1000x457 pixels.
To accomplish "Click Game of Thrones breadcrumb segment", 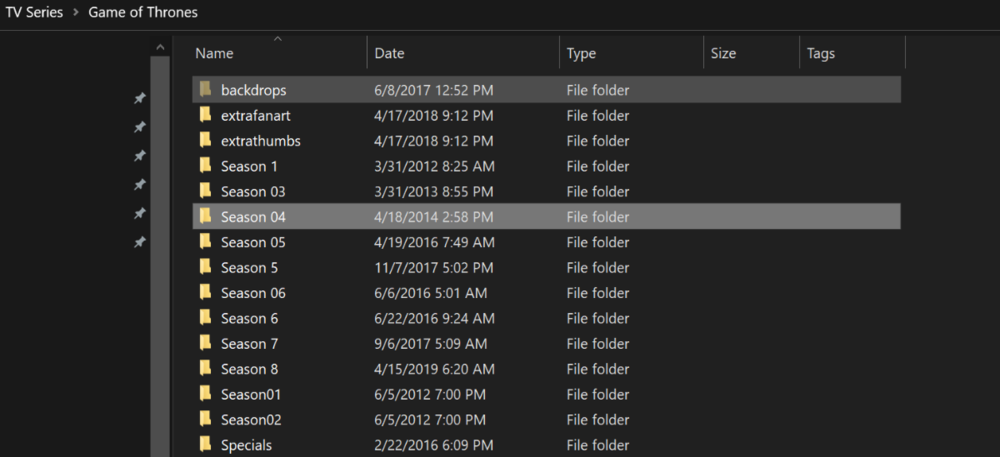I will tap(143, 12).
